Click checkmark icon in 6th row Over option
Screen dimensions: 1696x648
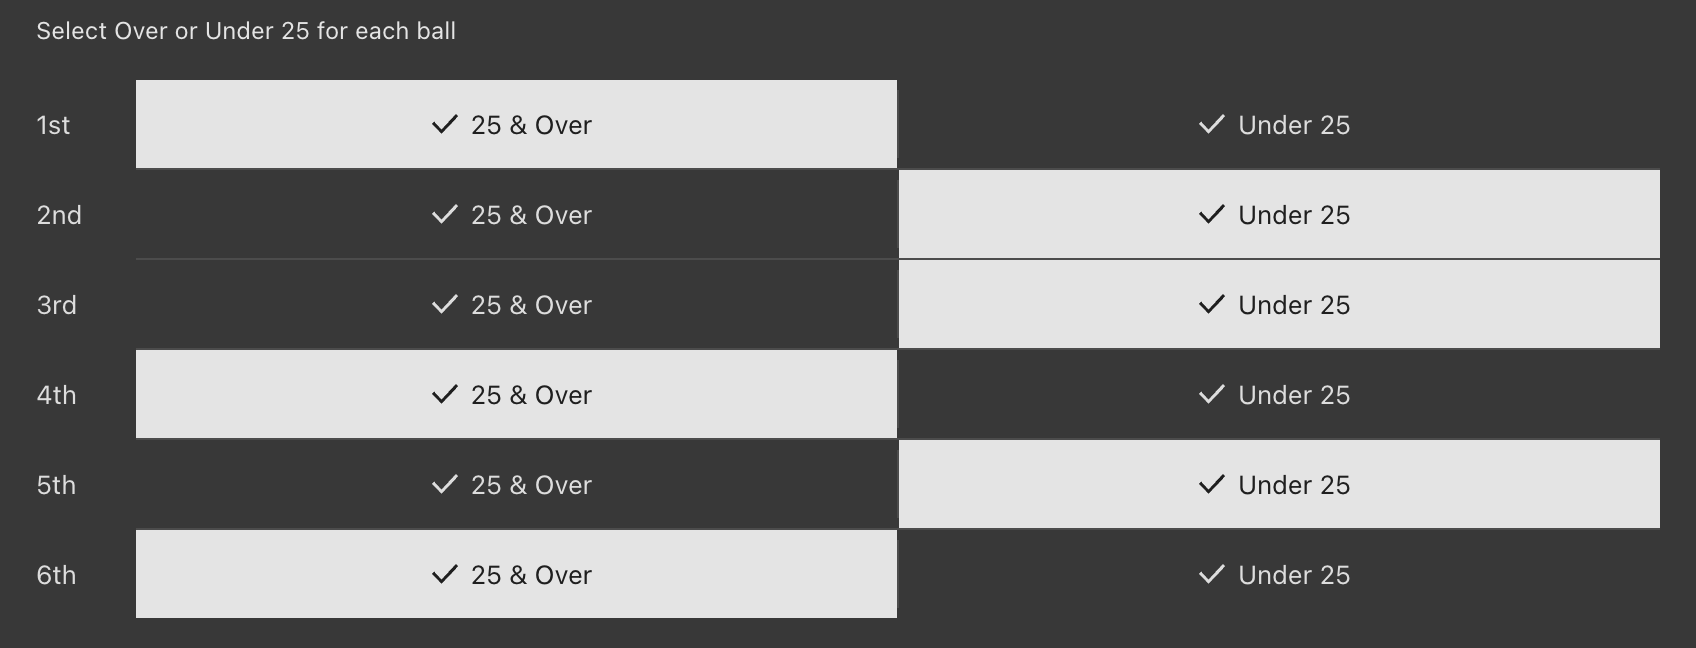click(444, 575)
